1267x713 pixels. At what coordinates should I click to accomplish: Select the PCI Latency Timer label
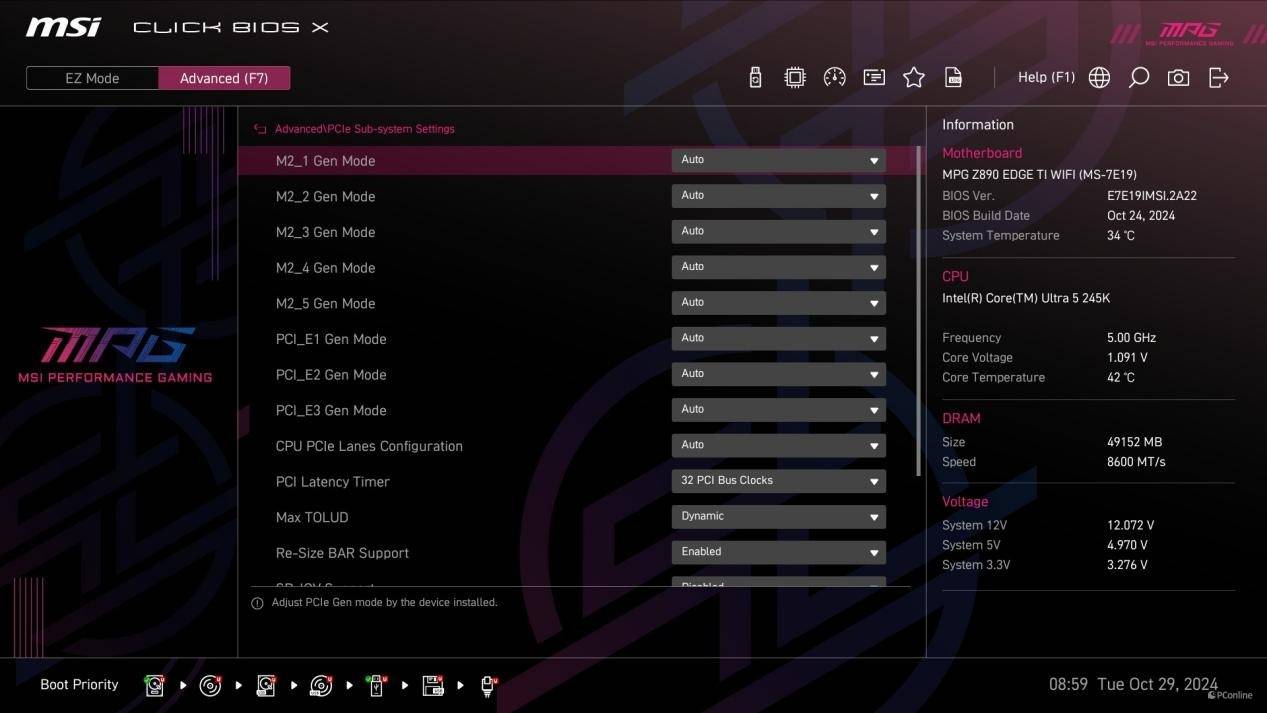point(333,482)
